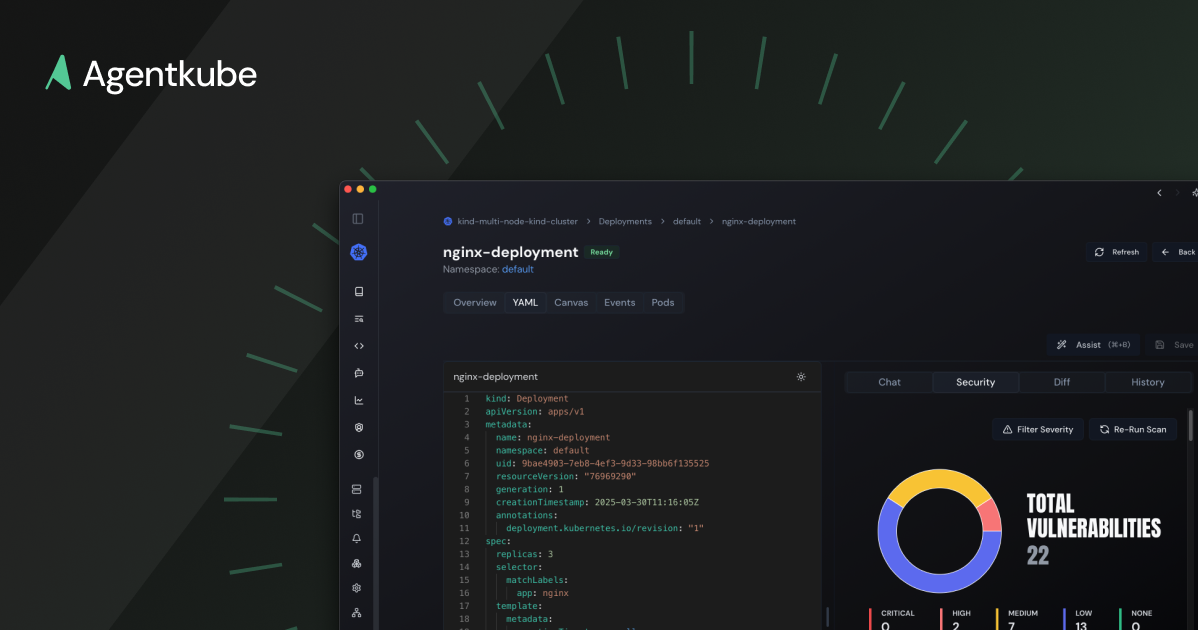Click the Agentkube logo
This screenshot has height=630, width=1198.
click(151, 74)
